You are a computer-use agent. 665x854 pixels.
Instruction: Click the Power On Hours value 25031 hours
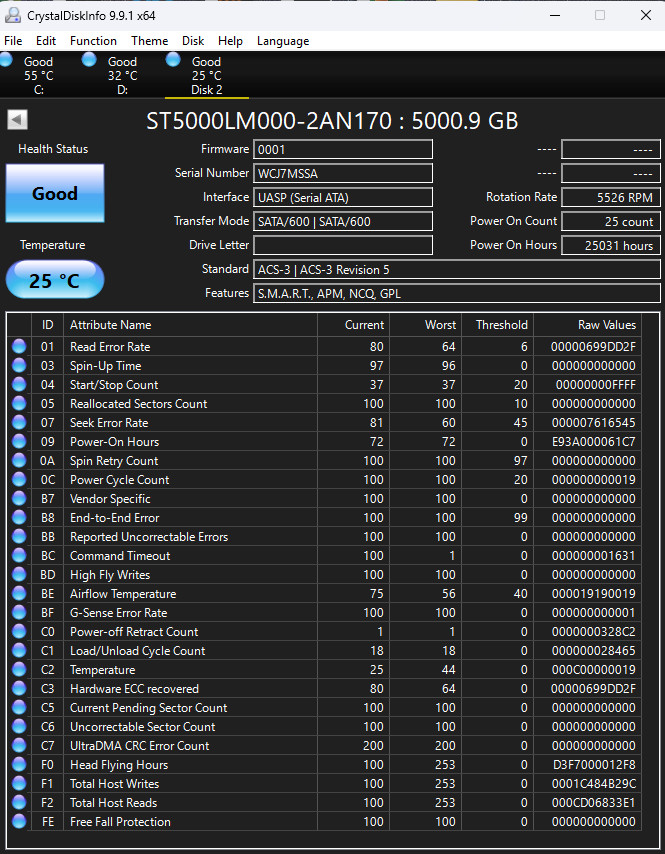pos(611,245)
